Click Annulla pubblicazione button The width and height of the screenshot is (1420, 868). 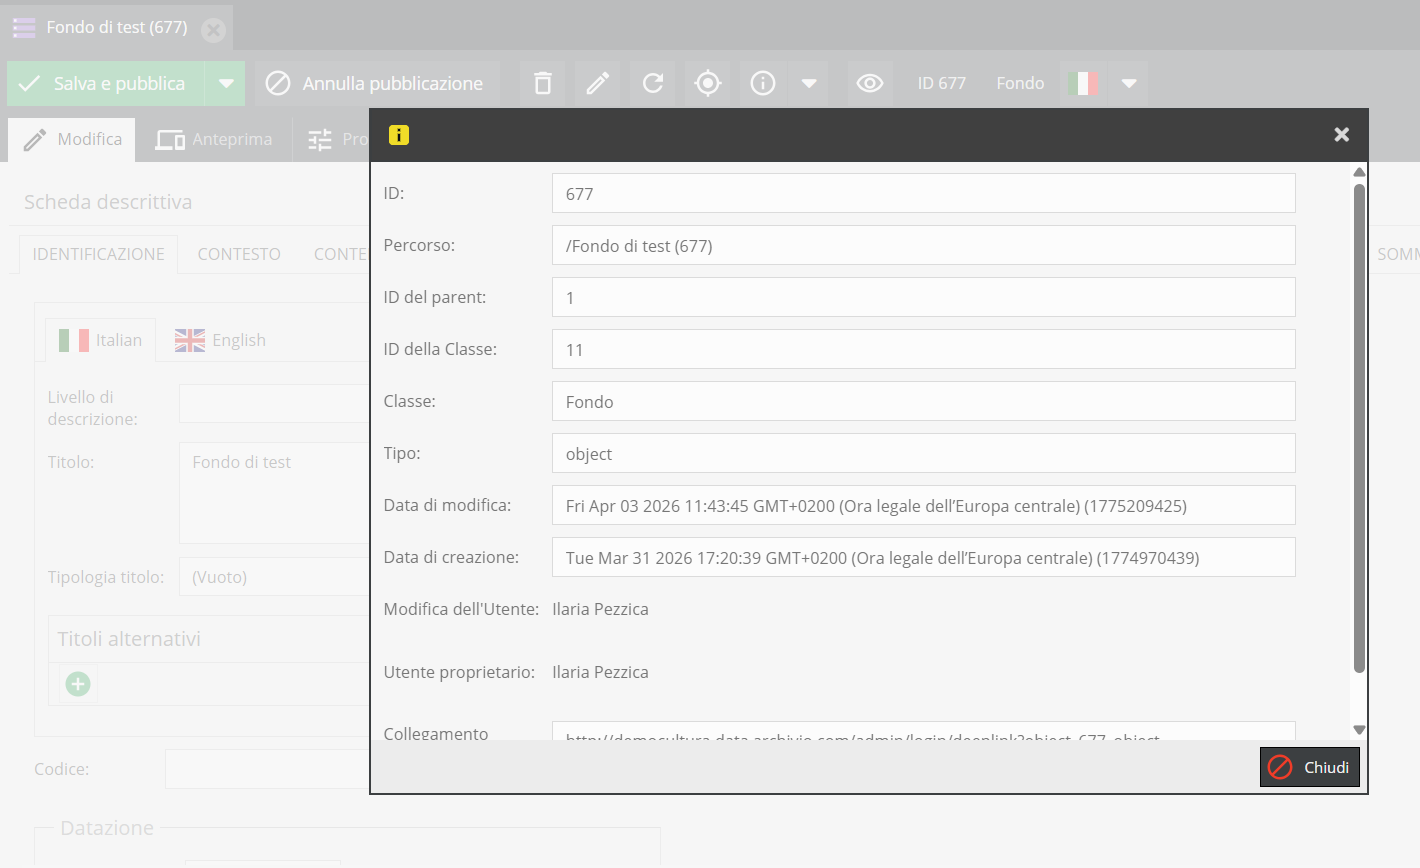pyautogui.click(x=375, y=84)
